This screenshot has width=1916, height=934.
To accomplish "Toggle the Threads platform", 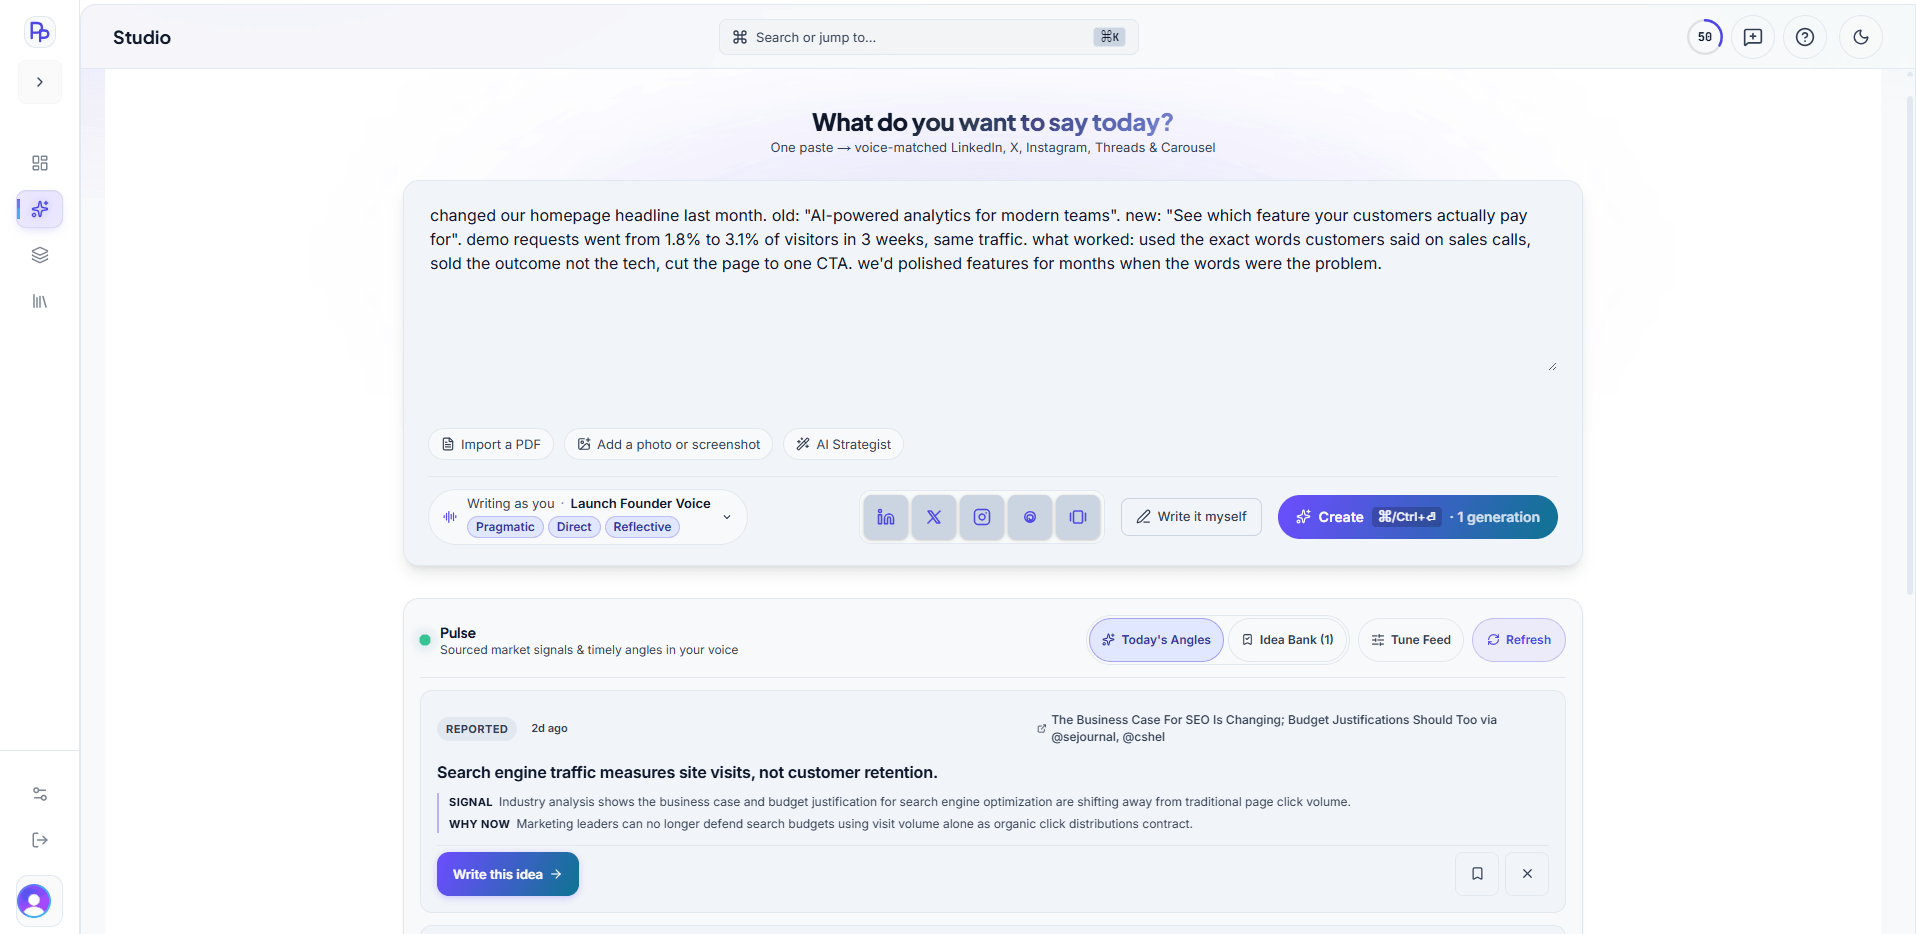I will point(1030,517).
